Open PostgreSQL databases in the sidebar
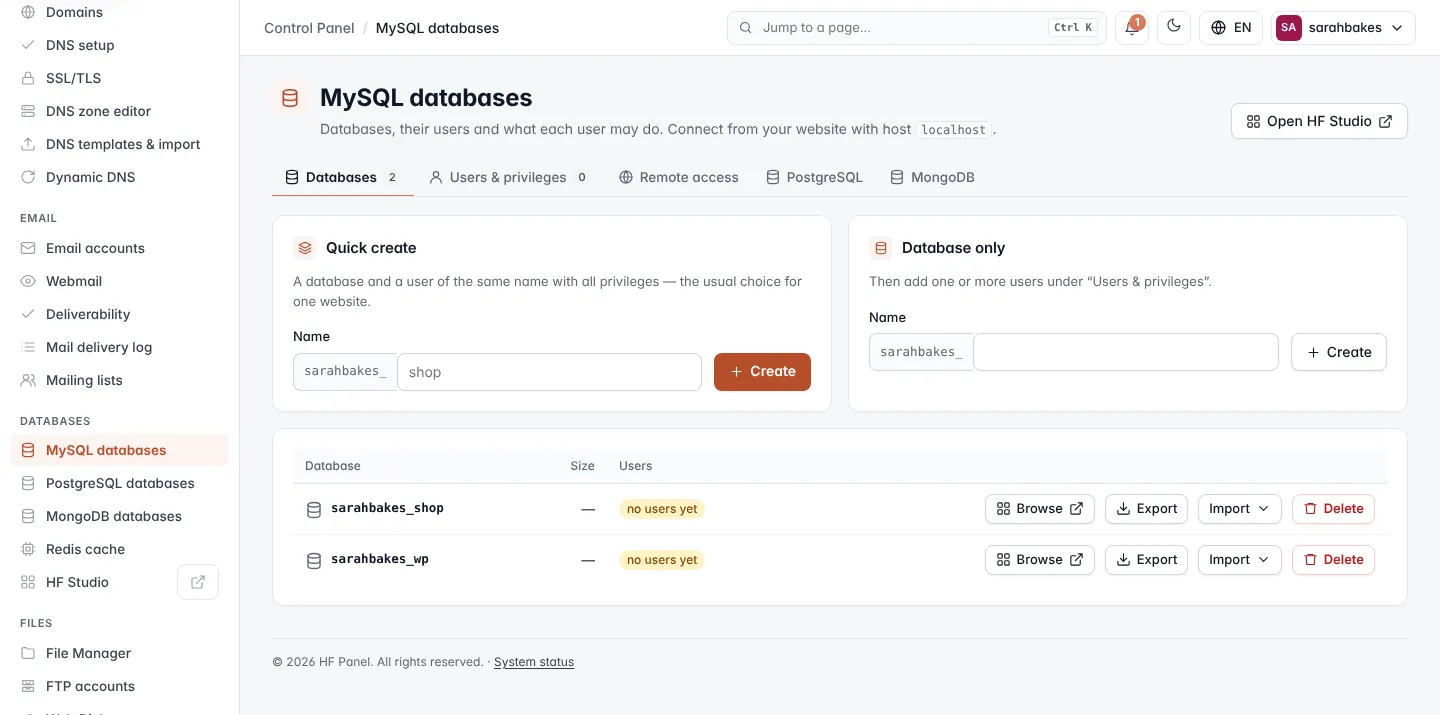 coord(119,483)
